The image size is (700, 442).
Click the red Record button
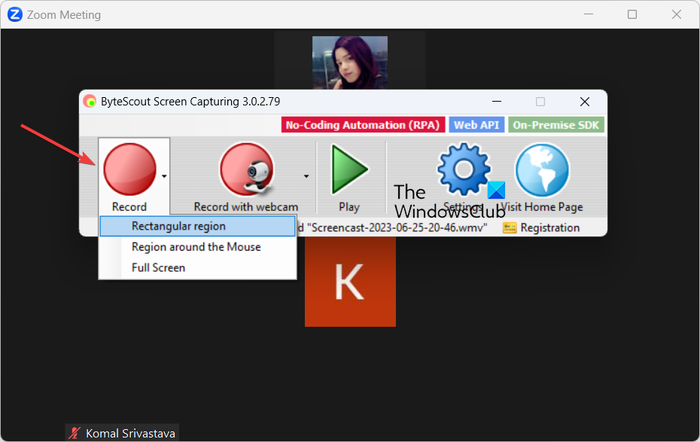click(129, 169)
